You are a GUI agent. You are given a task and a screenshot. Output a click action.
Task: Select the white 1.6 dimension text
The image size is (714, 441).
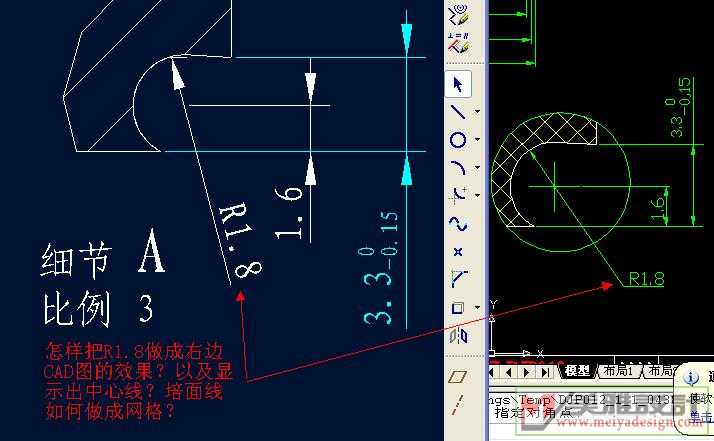pos(289,213)
